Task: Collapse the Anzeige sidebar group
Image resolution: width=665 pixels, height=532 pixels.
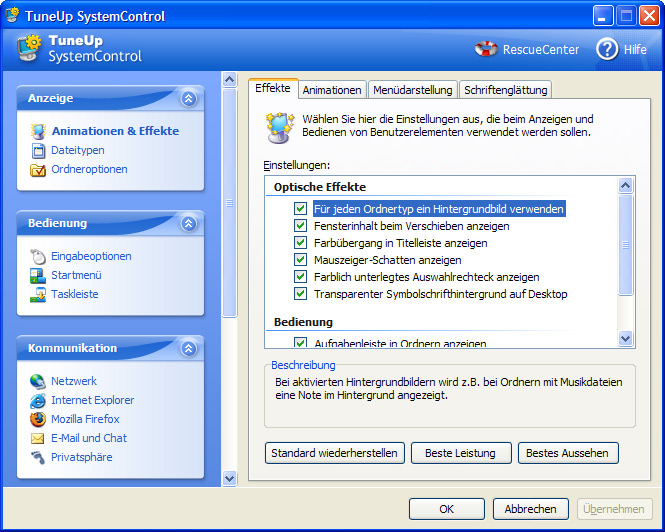Action: click(189, 98)
